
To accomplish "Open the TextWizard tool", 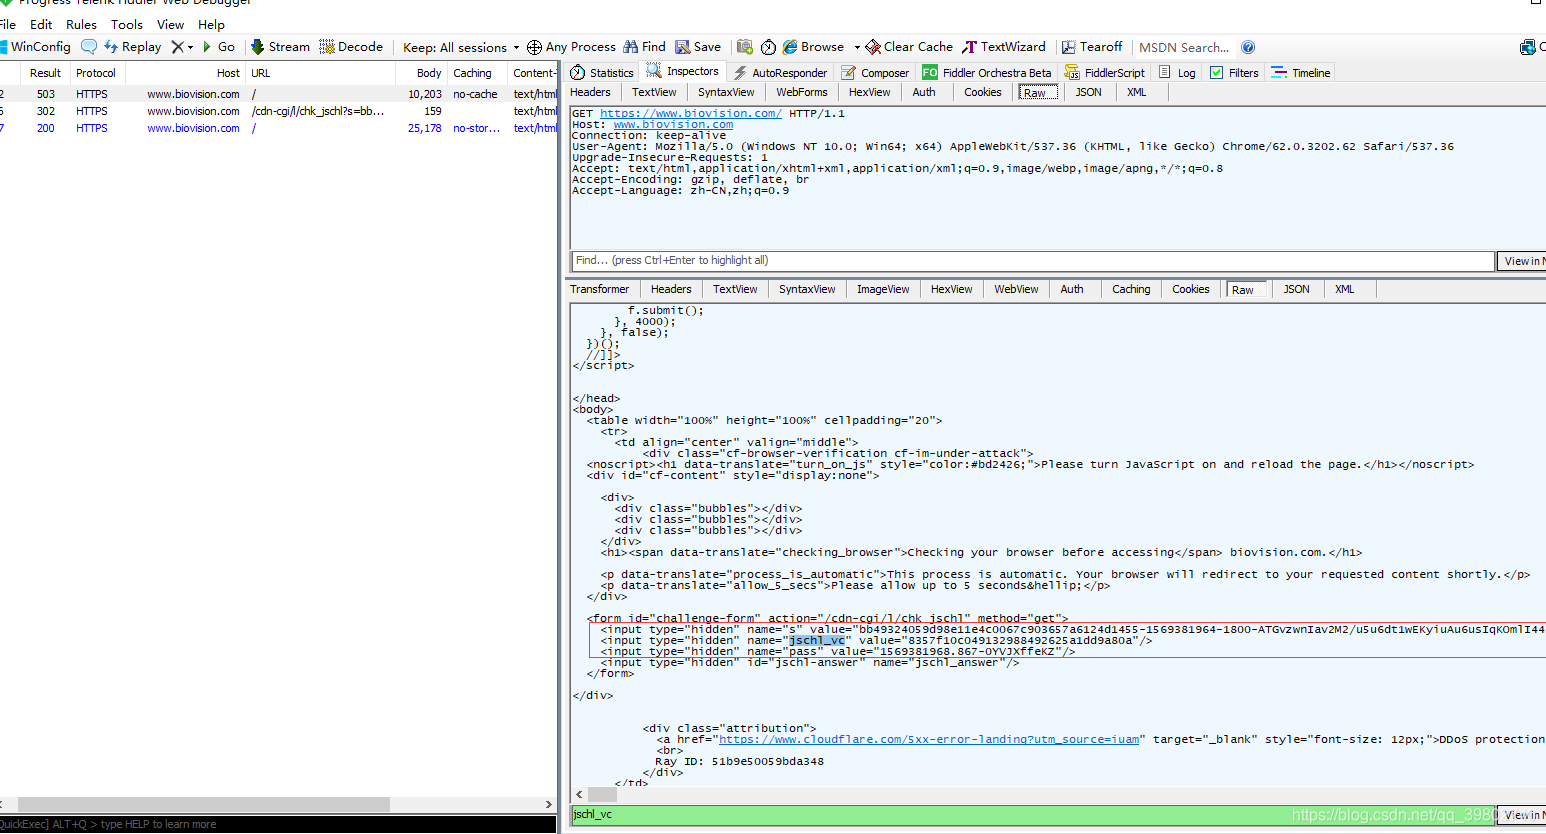I will 1004,47.
